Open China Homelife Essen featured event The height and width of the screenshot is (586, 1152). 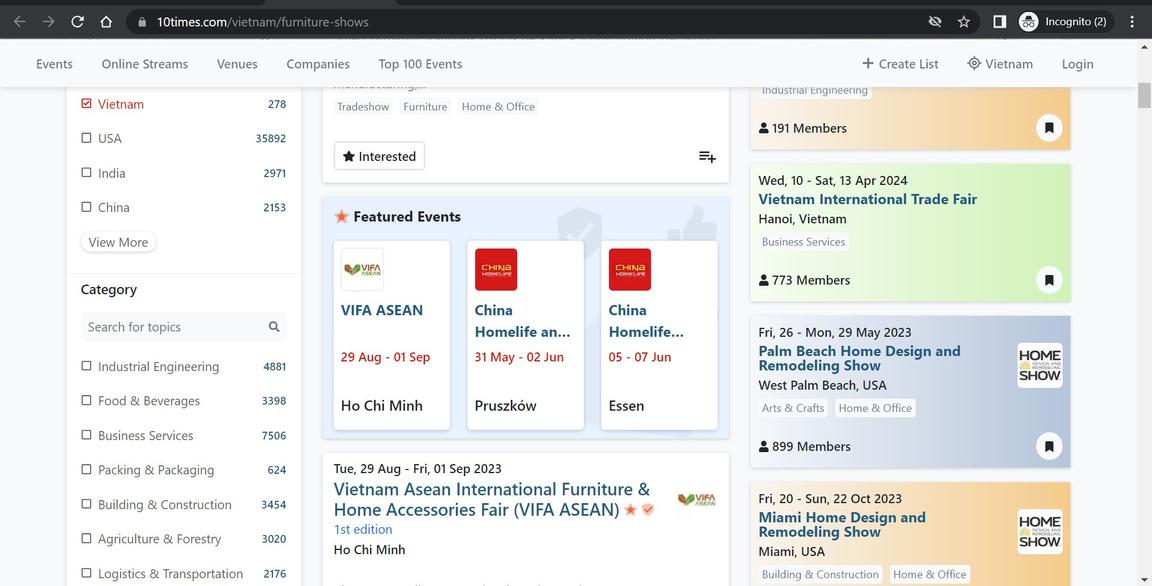pyautogui.click(x=646, y=321)
